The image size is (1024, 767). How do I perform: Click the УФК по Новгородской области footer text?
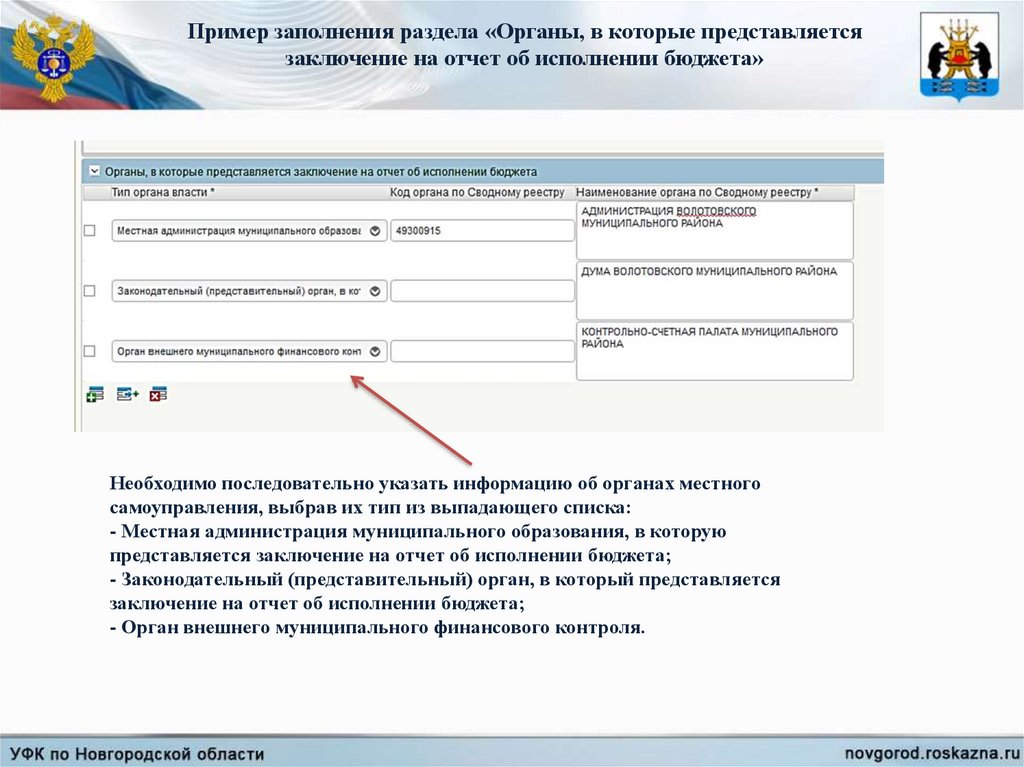pos(137,754)
